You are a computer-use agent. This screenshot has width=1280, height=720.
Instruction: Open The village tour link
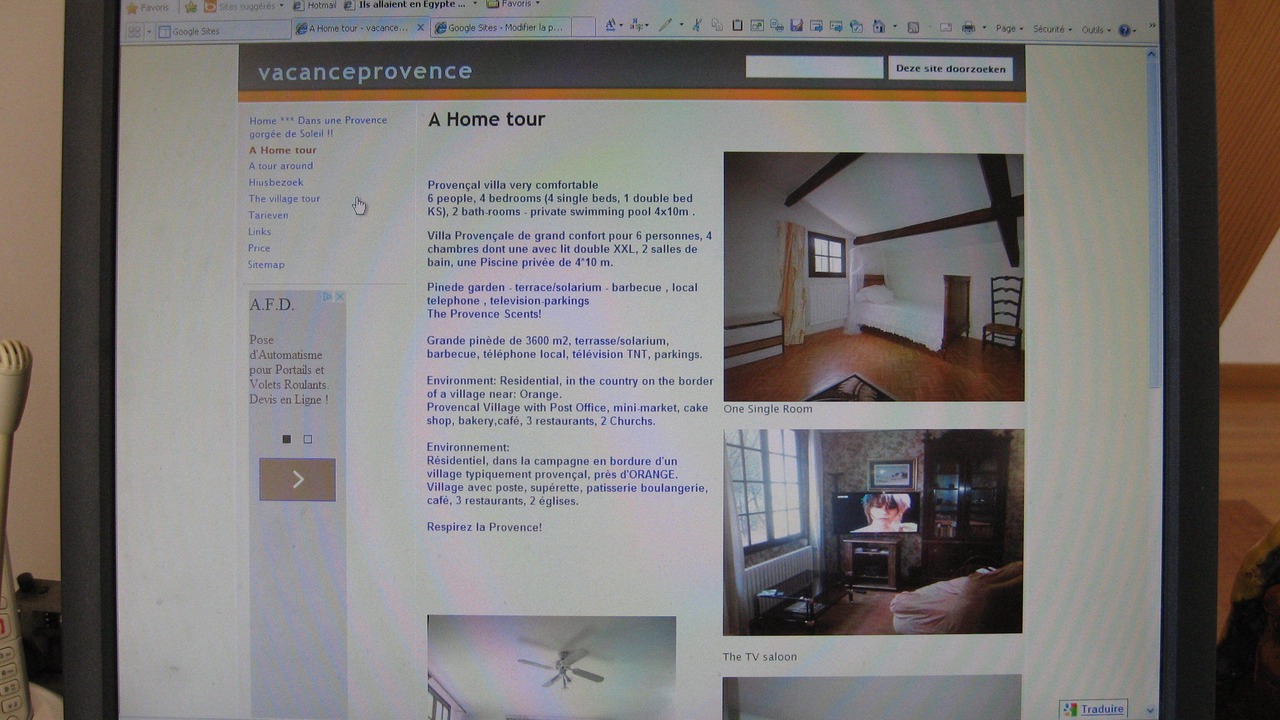click(x=284, y=198)
